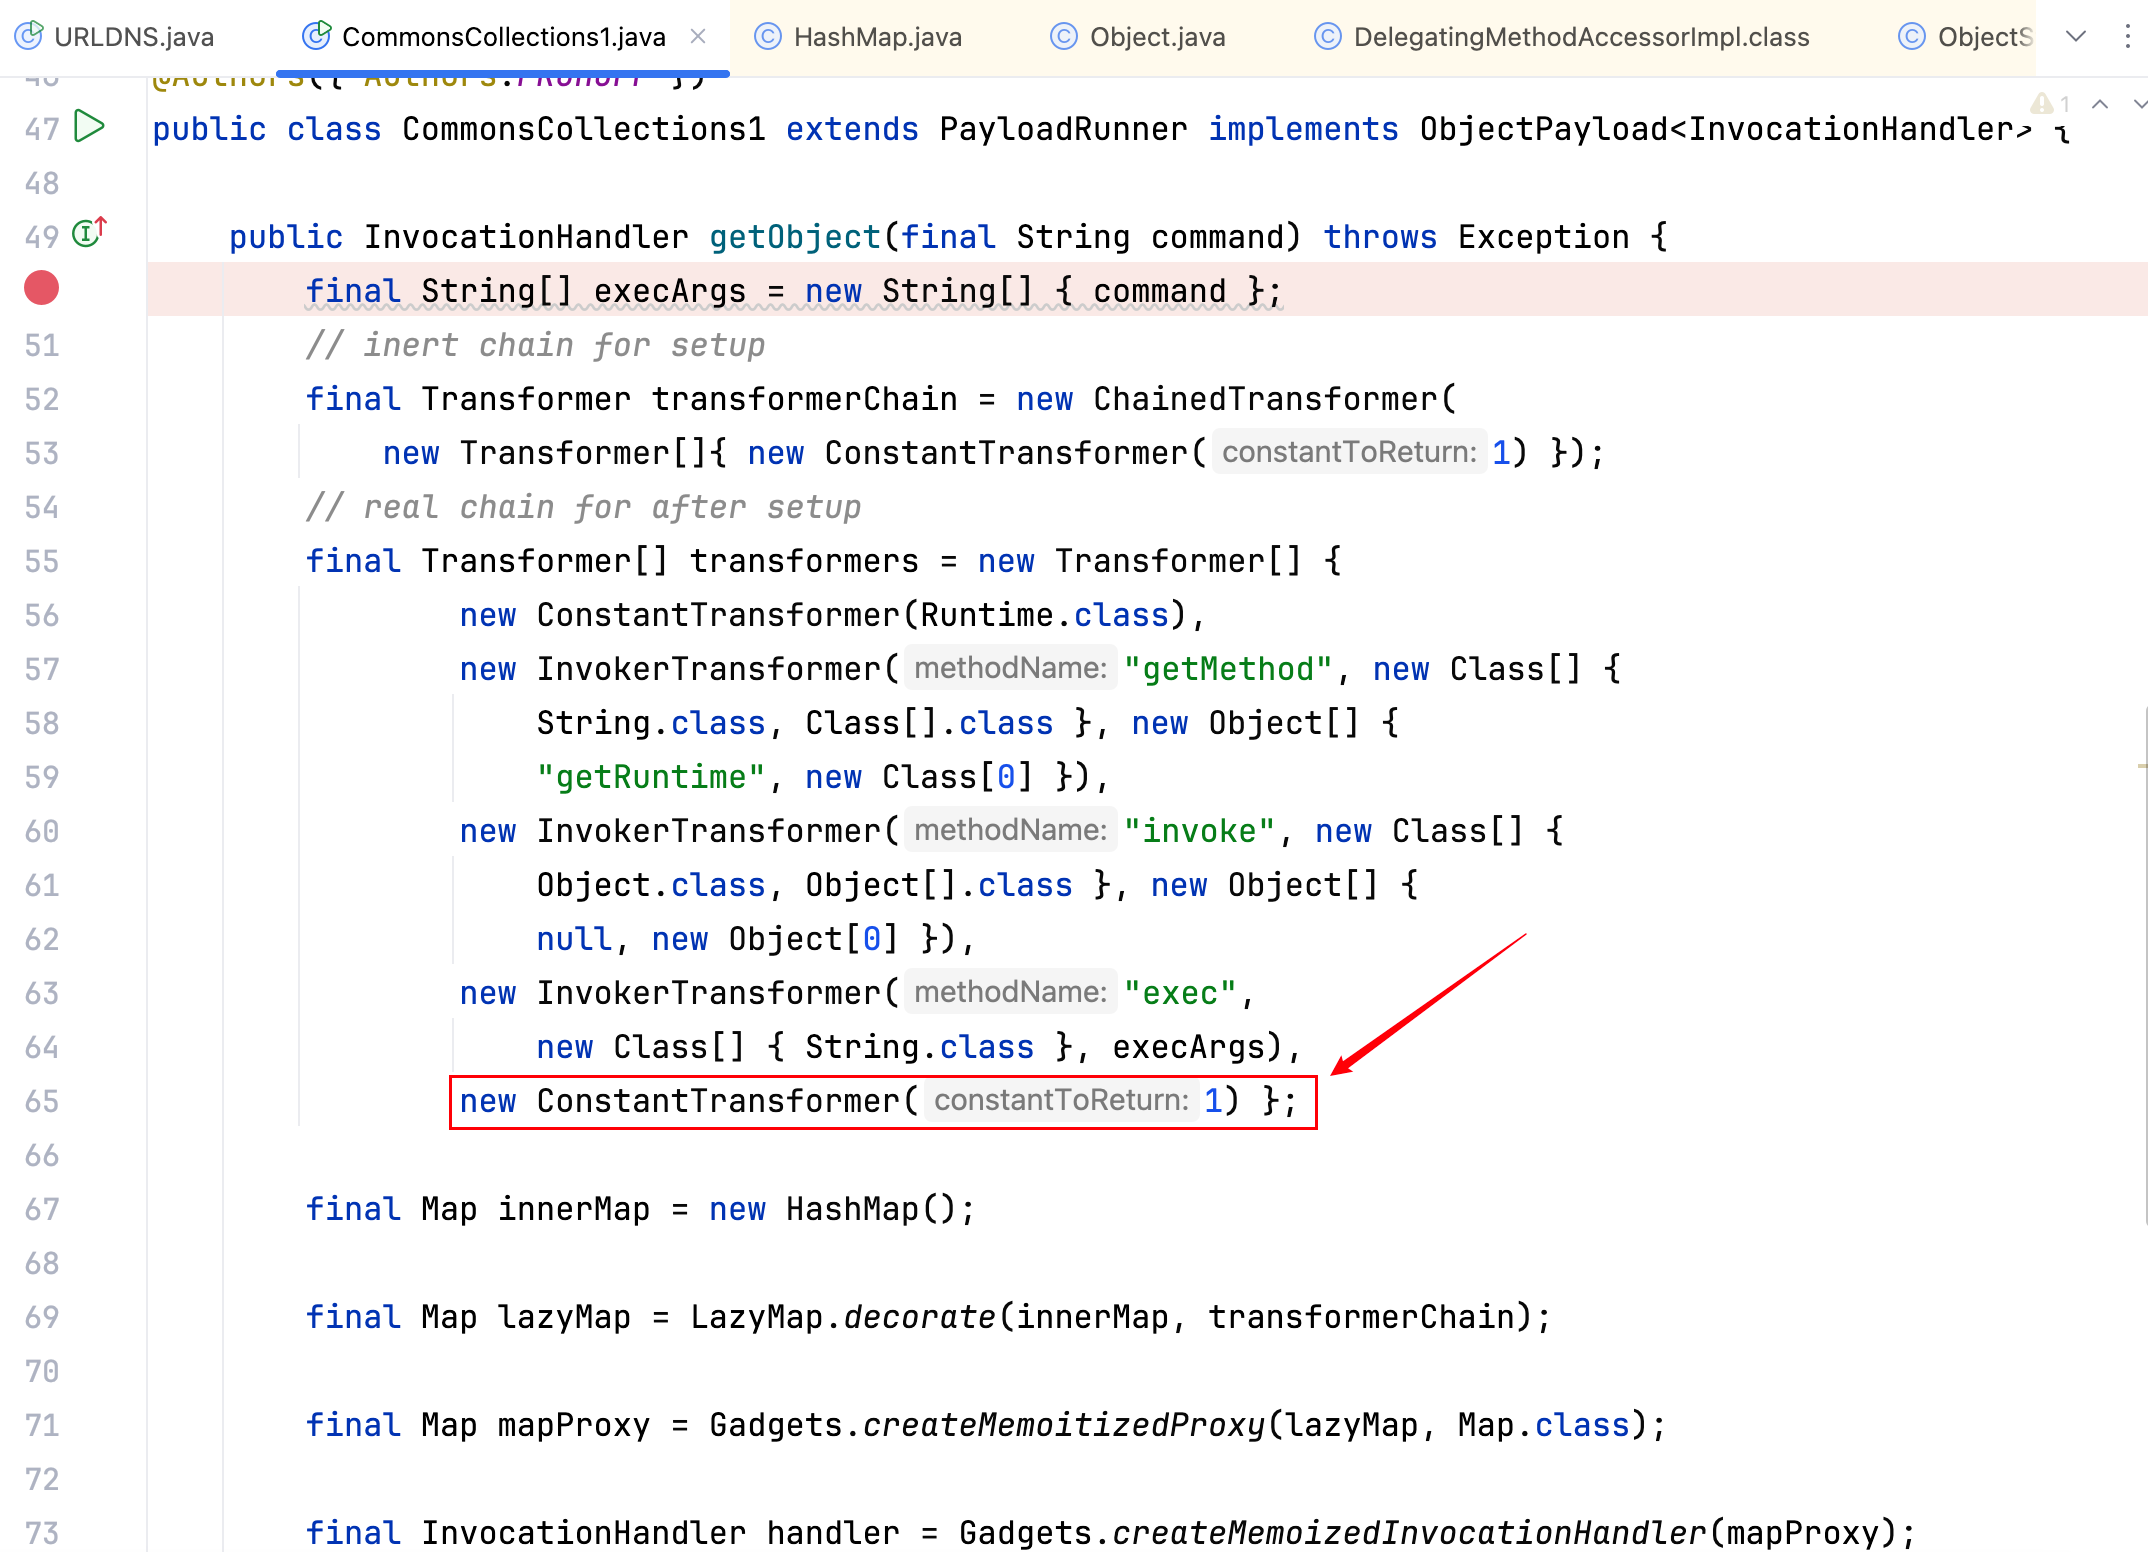The image size is (2148, 1552).
Task: Go to next highlighted problem arrow
Action: [x=2138, y=104]
